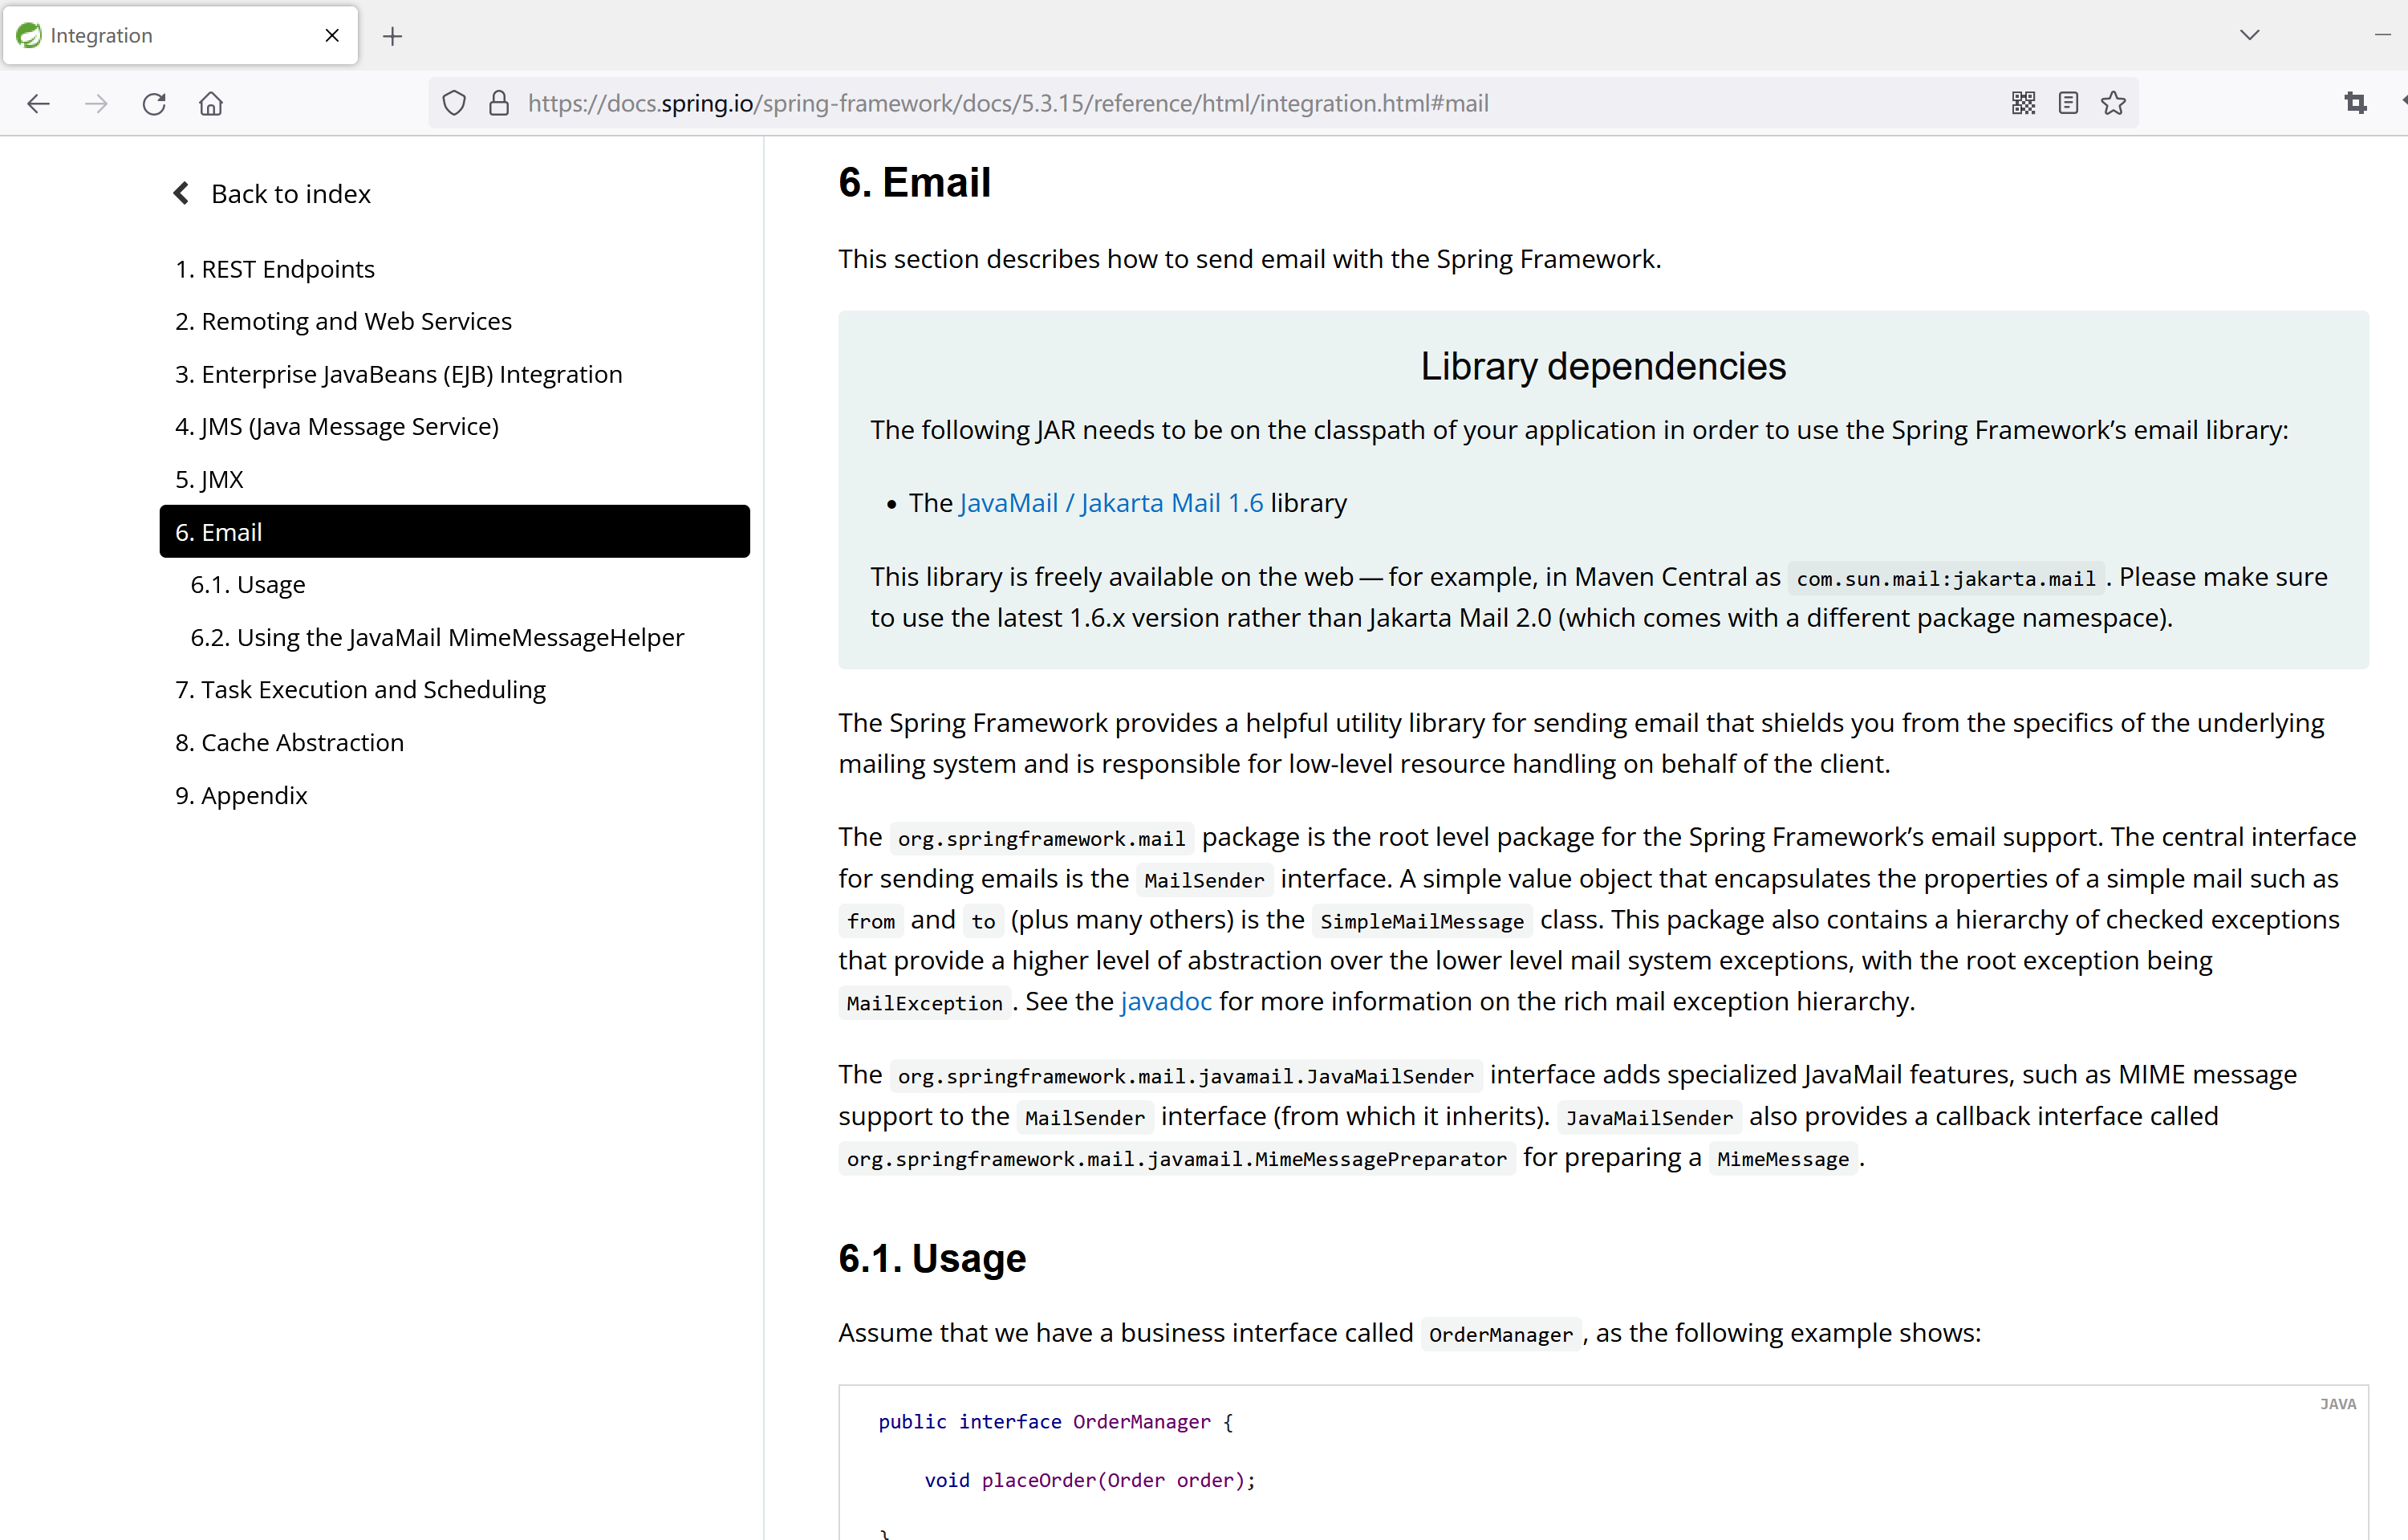Toggle tracking protection via the shield icon
The image size is (2408, 1540).
(x=454, y=103)
